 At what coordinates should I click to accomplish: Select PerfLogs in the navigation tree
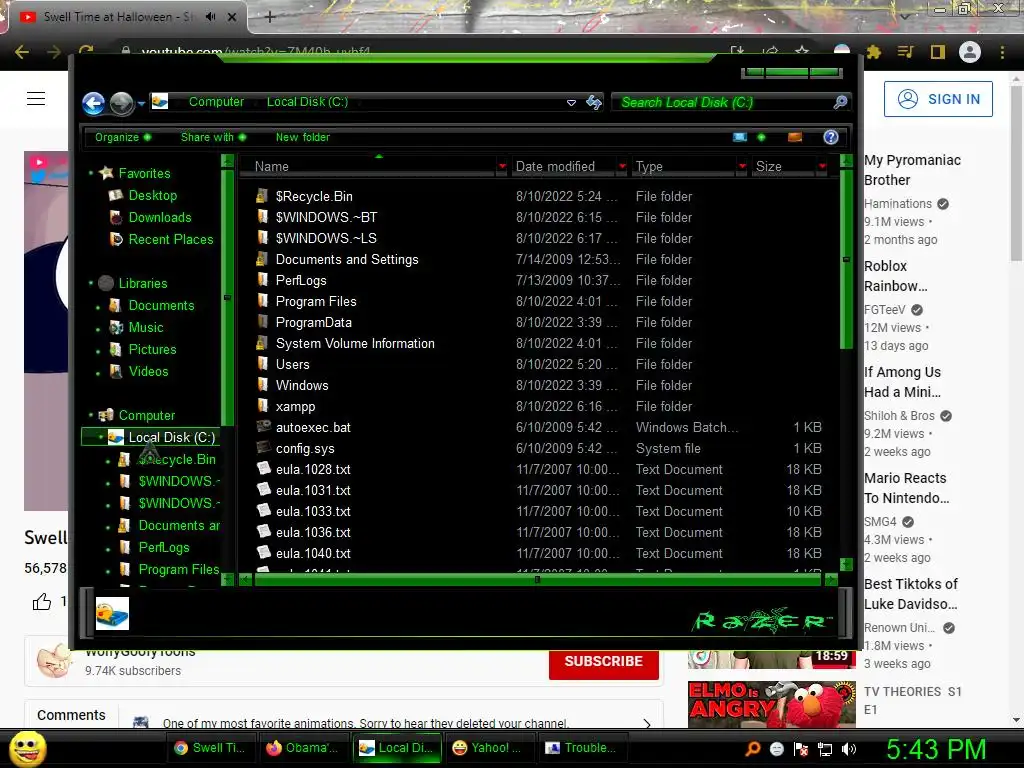click(163, 547)
